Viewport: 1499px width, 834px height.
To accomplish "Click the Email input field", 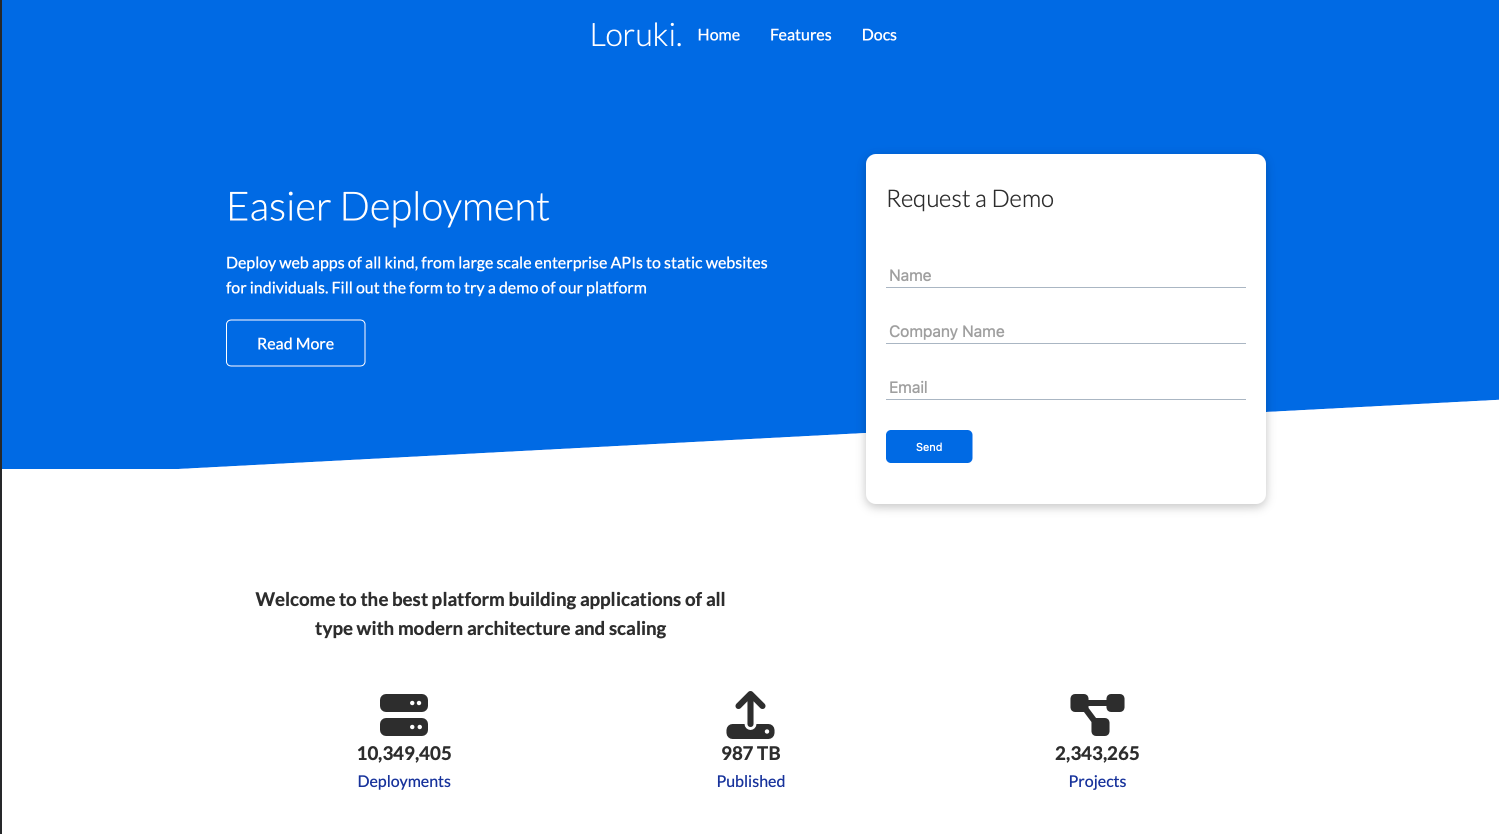I will pyautogui.click(x=1065, y=387).
